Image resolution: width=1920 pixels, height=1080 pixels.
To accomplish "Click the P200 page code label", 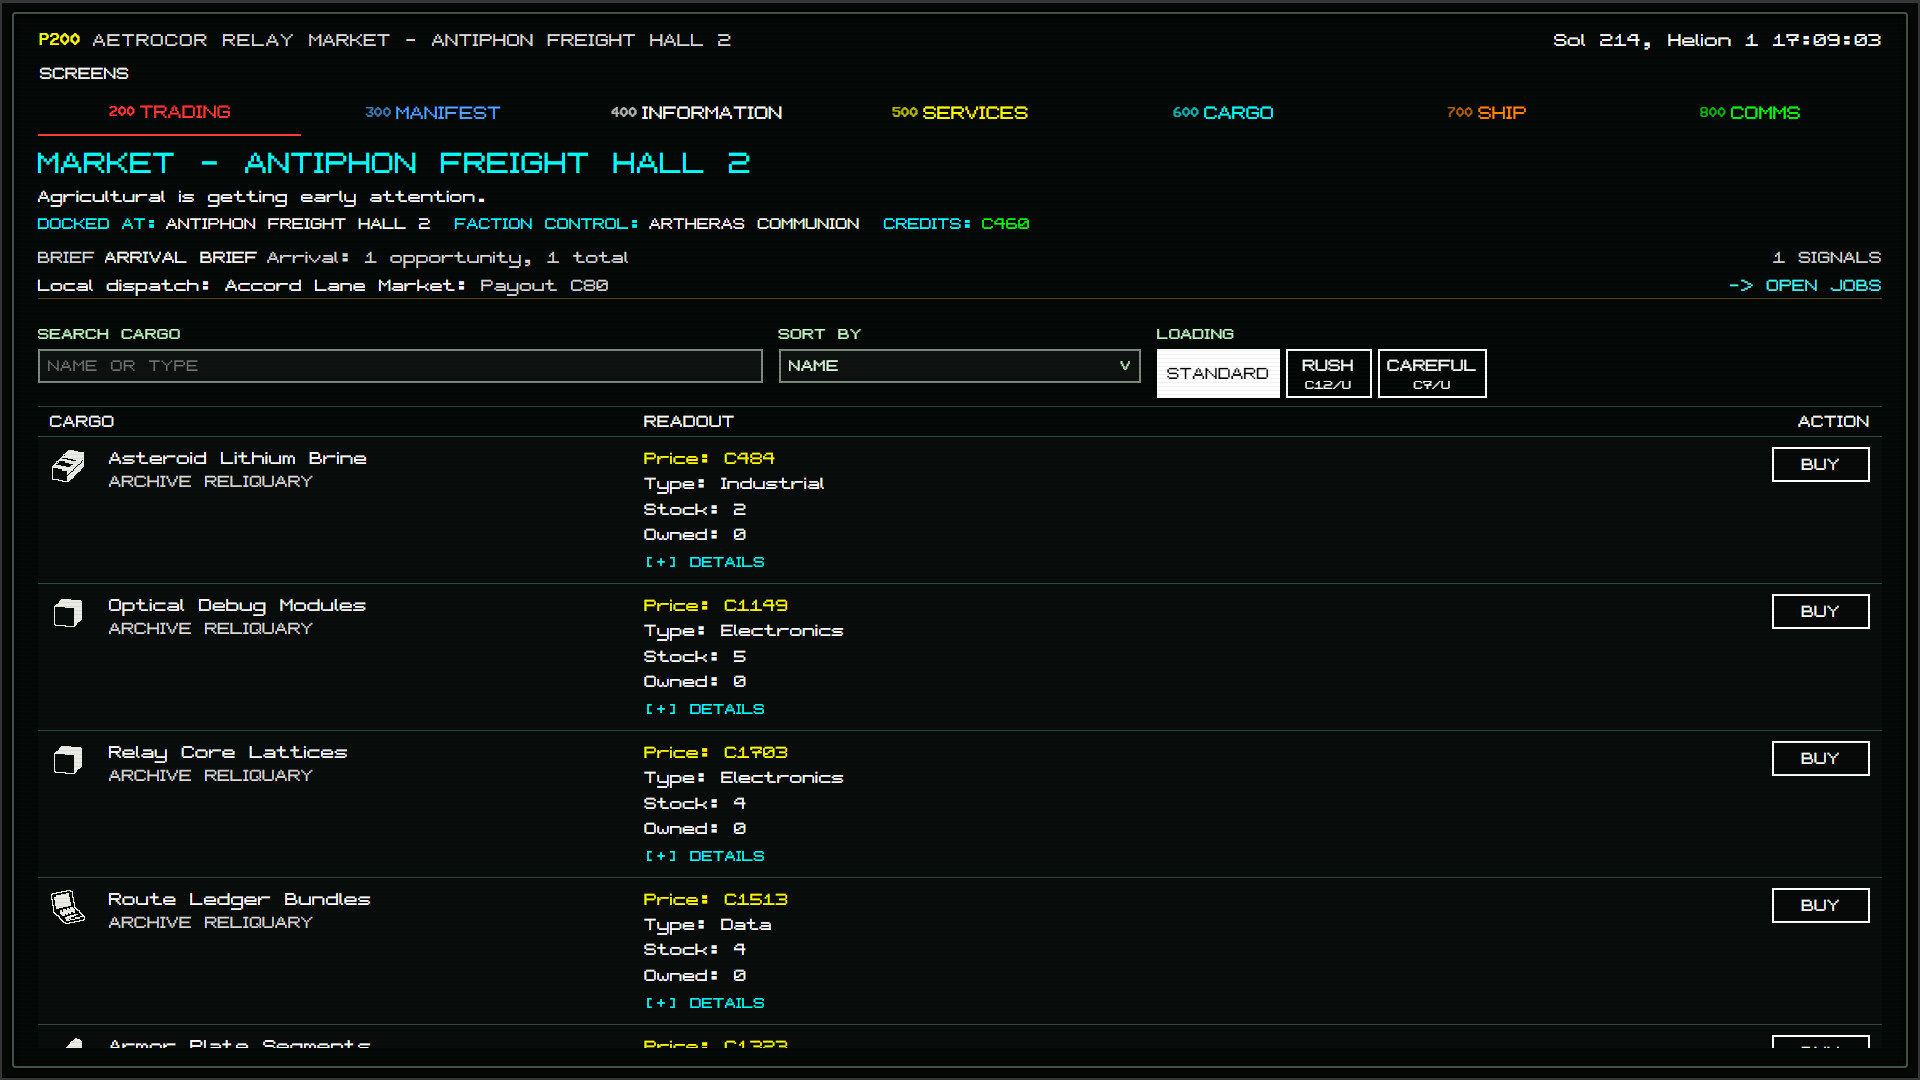I will coord(59,40).
